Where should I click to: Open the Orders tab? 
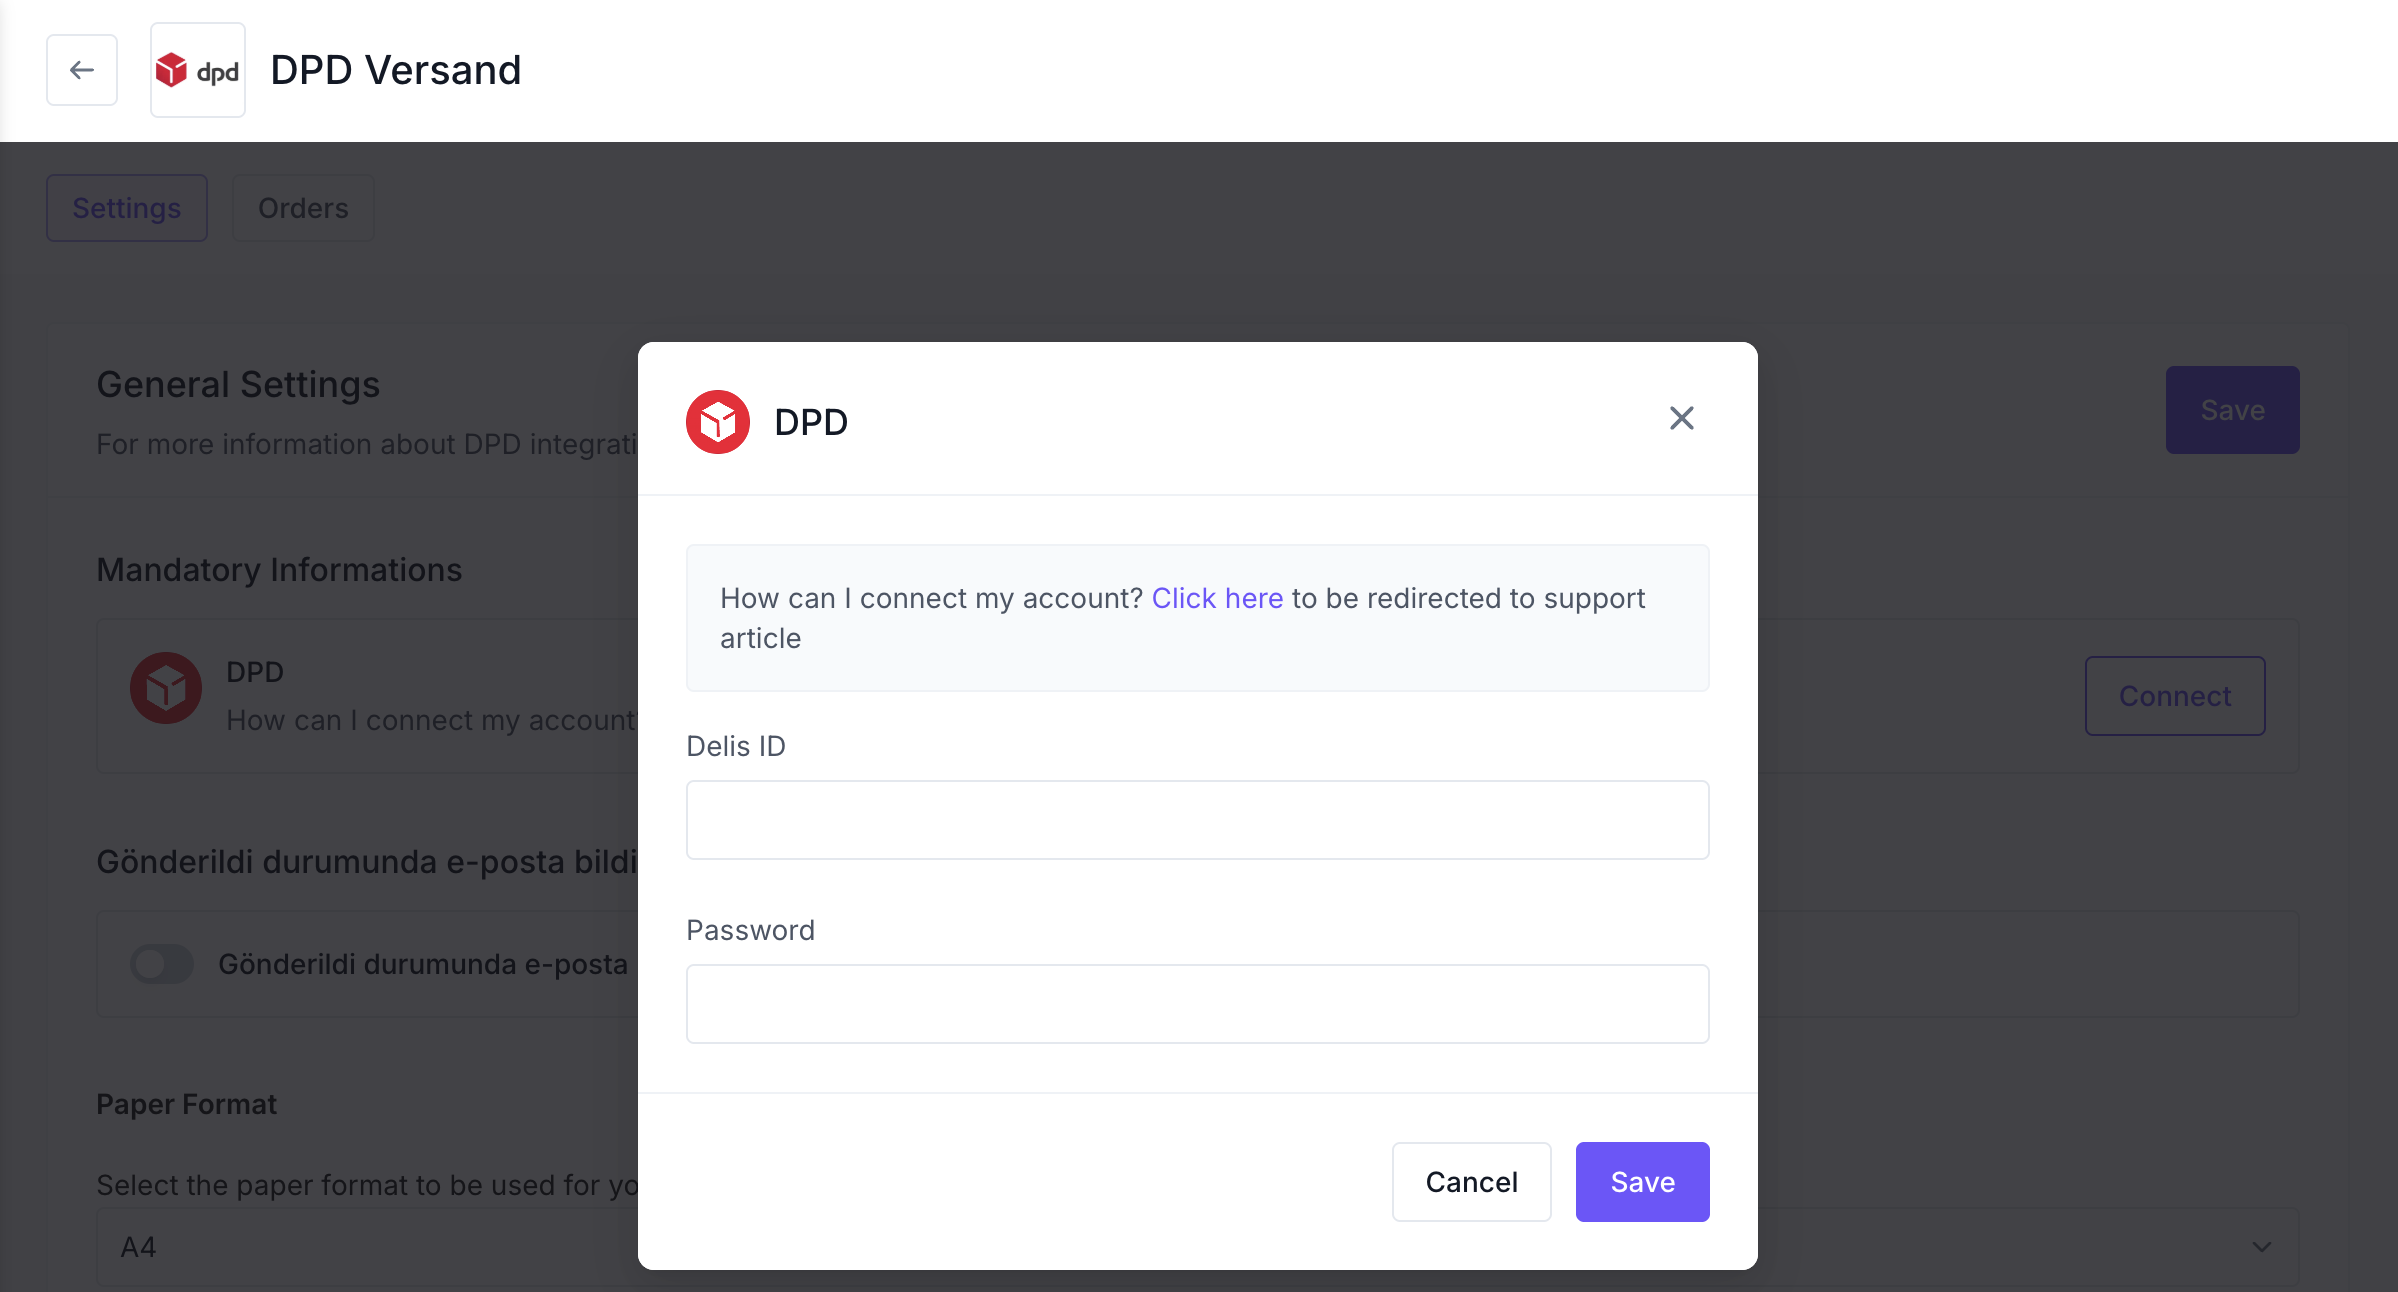(x=303, y=208)
